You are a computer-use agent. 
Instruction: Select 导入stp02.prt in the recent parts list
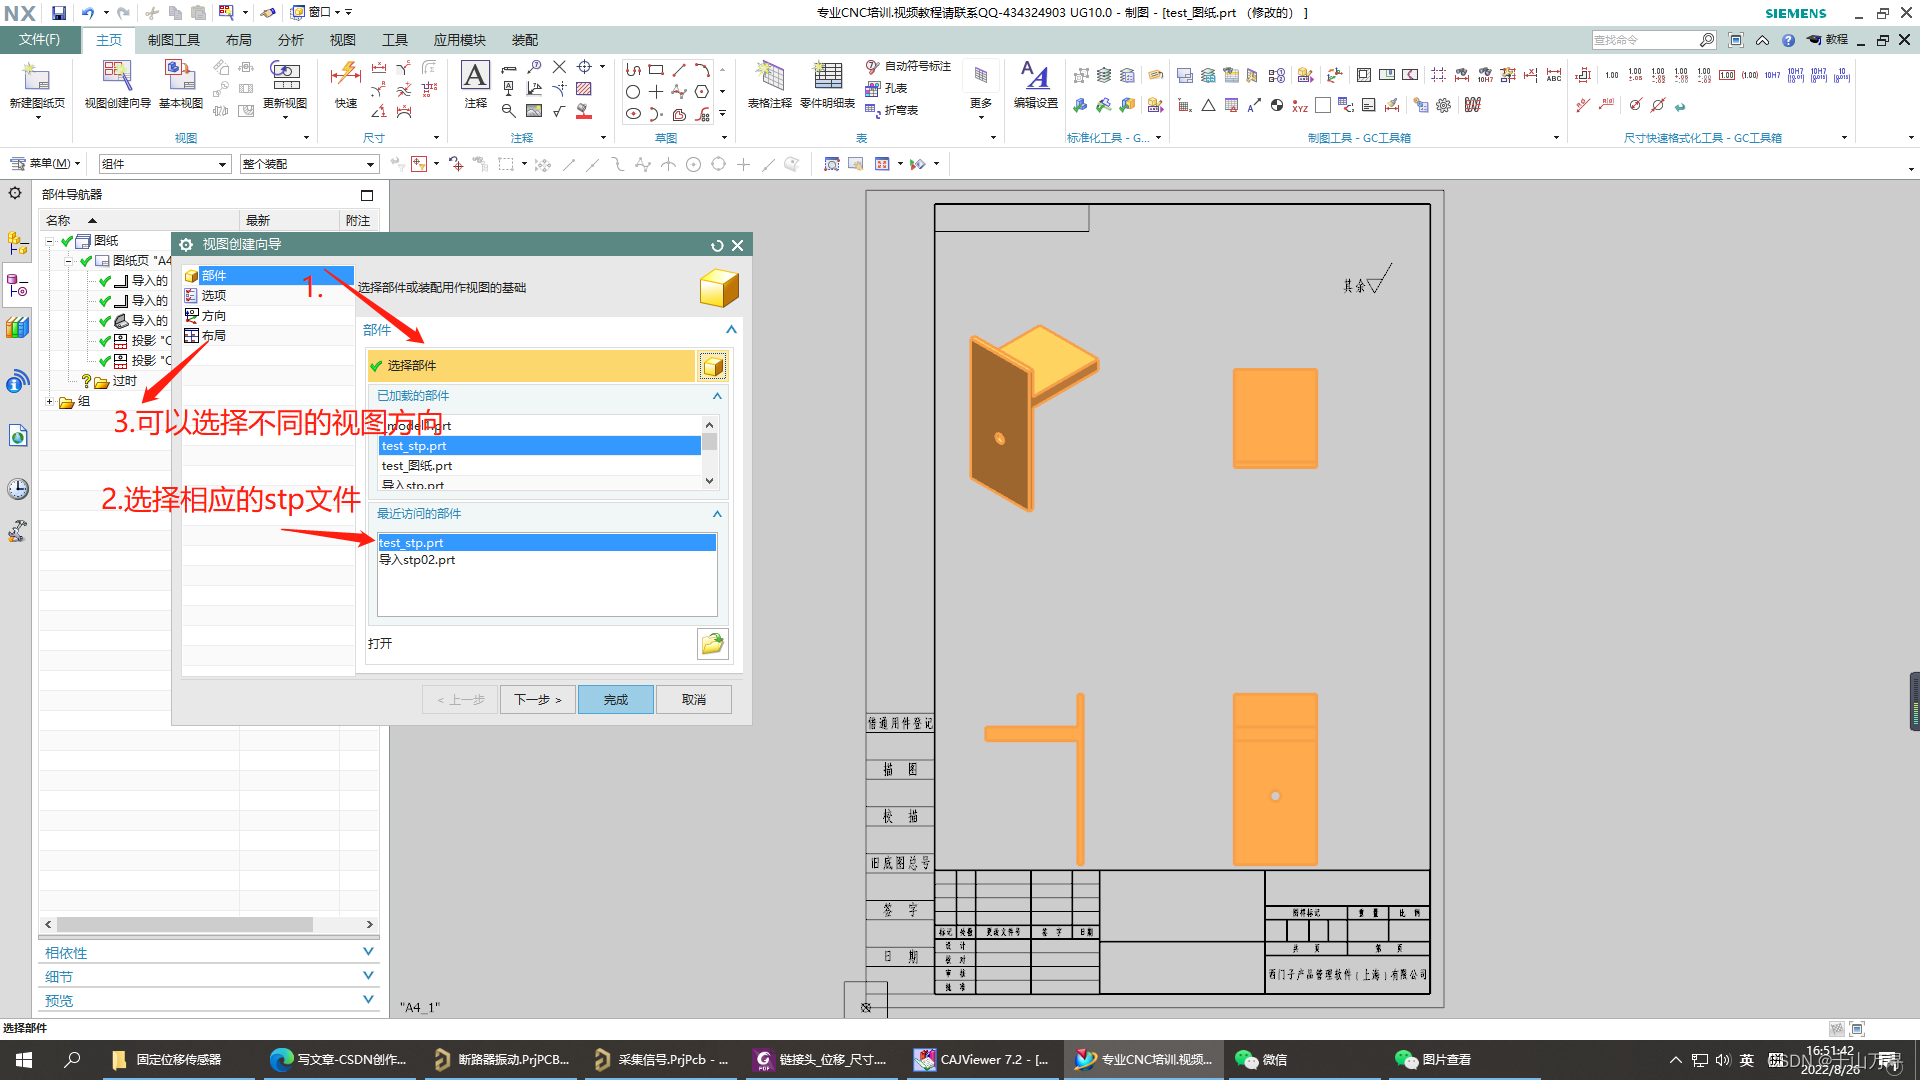(x=417, y=560)
